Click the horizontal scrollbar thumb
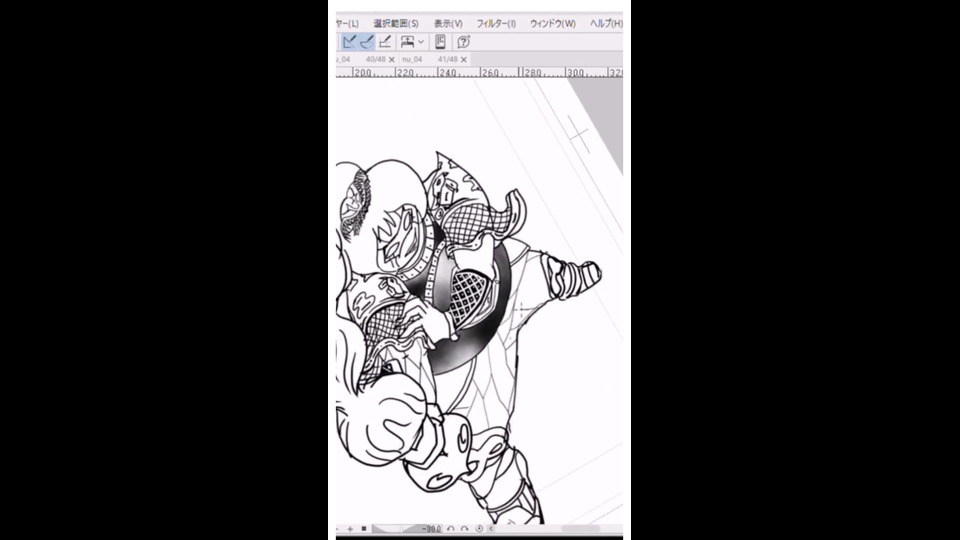 pos(580,528)
